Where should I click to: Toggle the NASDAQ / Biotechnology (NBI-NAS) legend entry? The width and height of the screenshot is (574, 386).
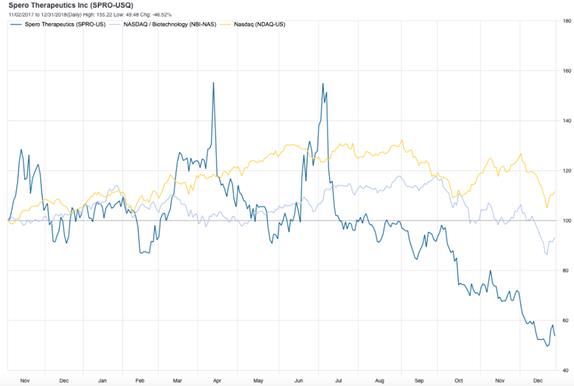[x=163, y=25]
